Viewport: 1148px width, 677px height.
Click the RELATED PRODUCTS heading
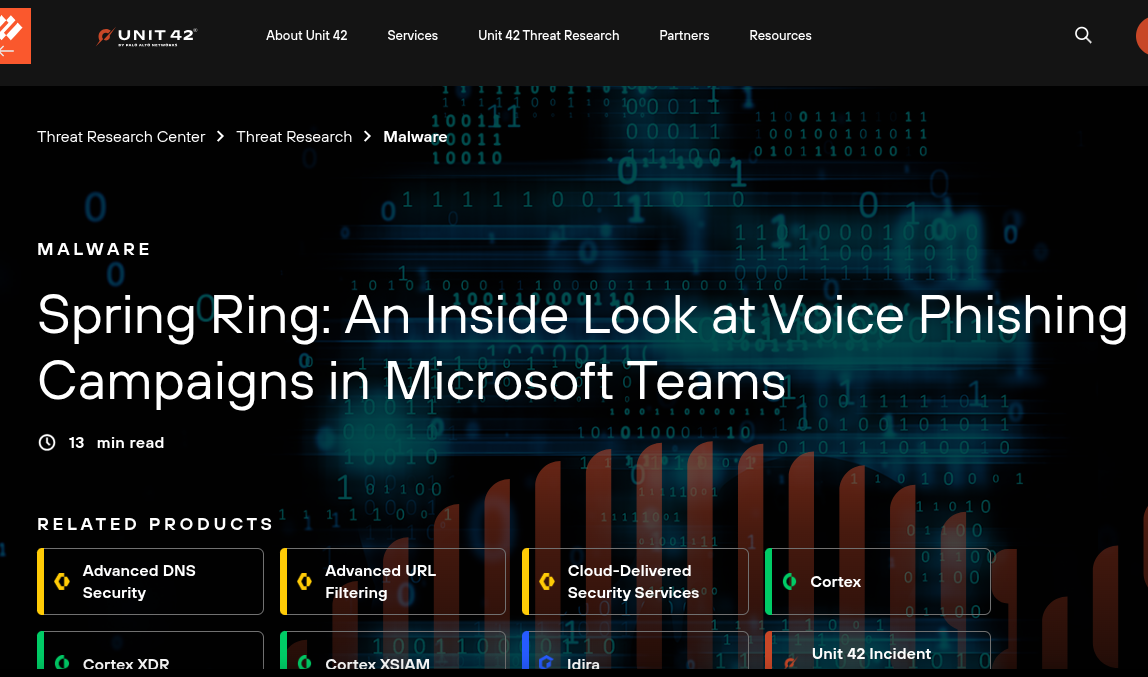point(155,524)
